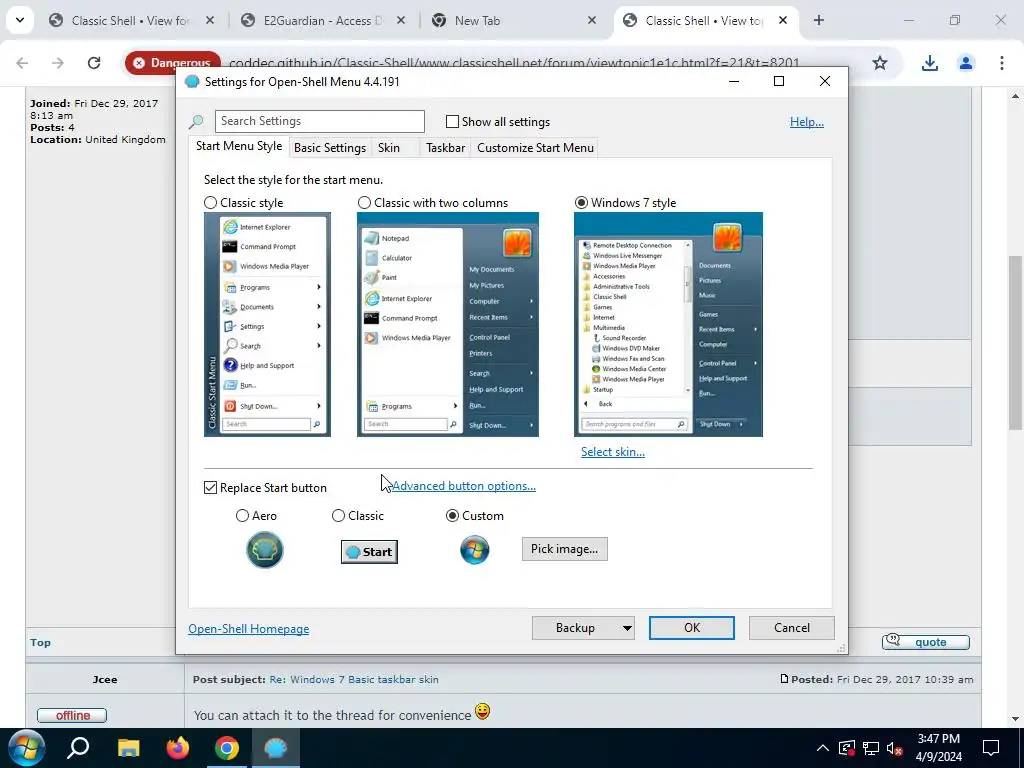Choose the Custom button radio
Image resolution: width=1024 pixels, height=768 pixels.
point(452,516)
